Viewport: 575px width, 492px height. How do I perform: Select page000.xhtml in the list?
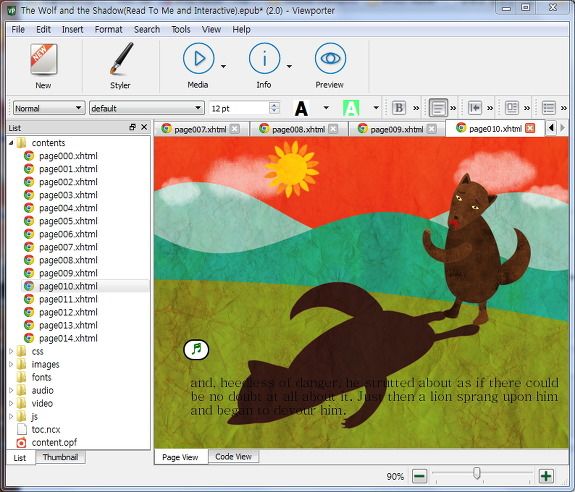point(68,156)
